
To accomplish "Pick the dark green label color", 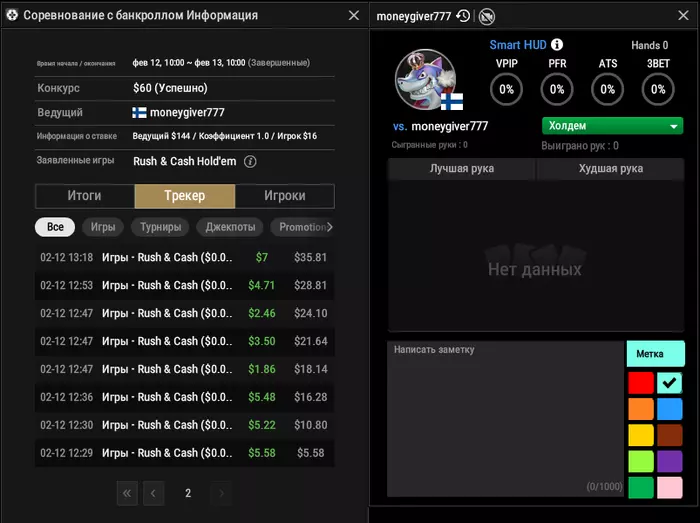I will 641,487.
